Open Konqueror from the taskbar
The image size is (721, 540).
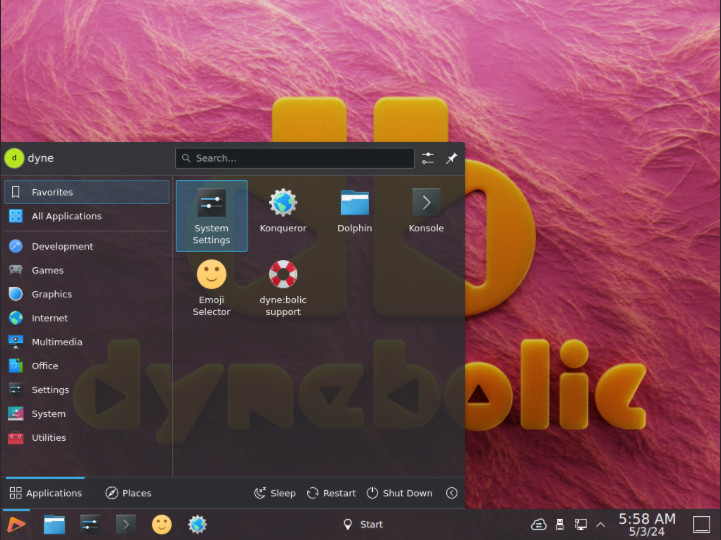point(197,524)
